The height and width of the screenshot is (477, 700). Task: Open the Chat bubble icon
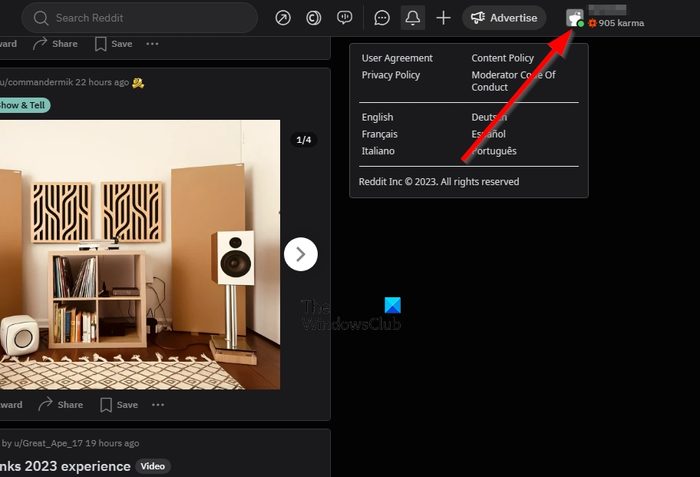pos(382,18)
